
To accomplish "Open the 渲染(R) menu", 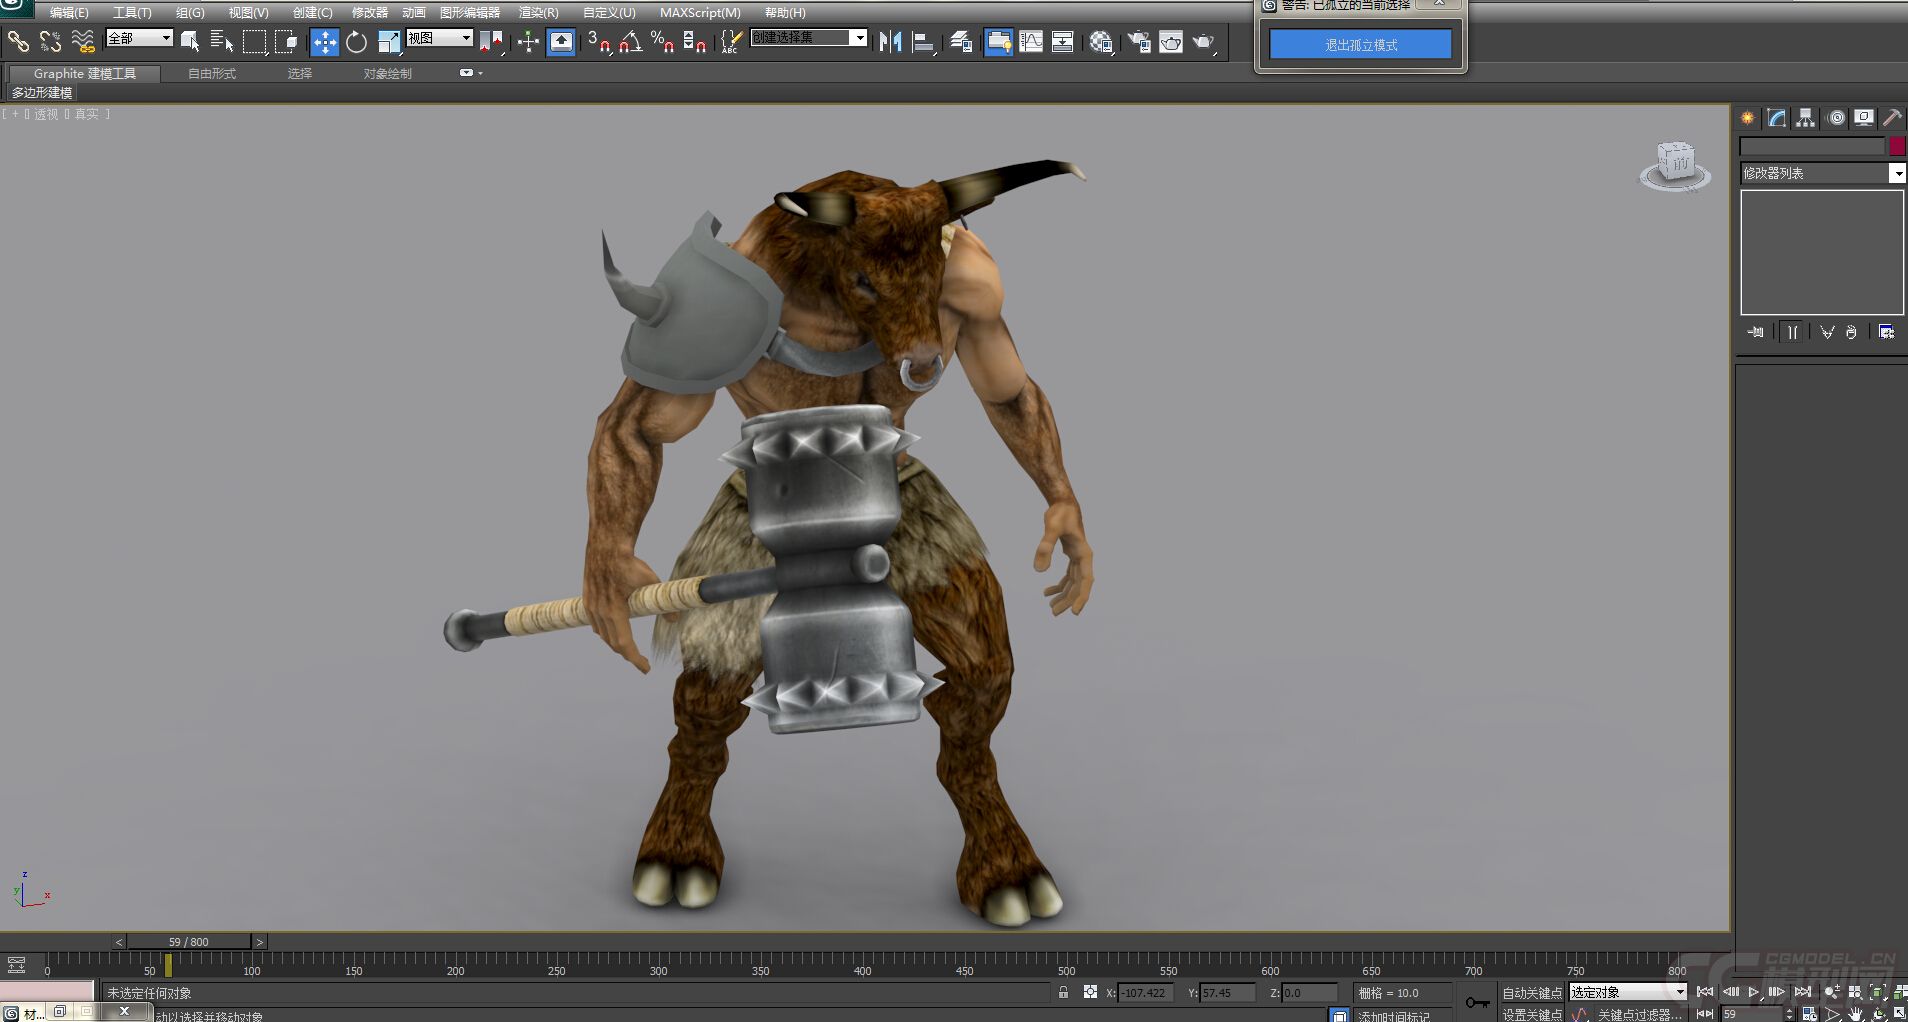I will tap(538, 12).
